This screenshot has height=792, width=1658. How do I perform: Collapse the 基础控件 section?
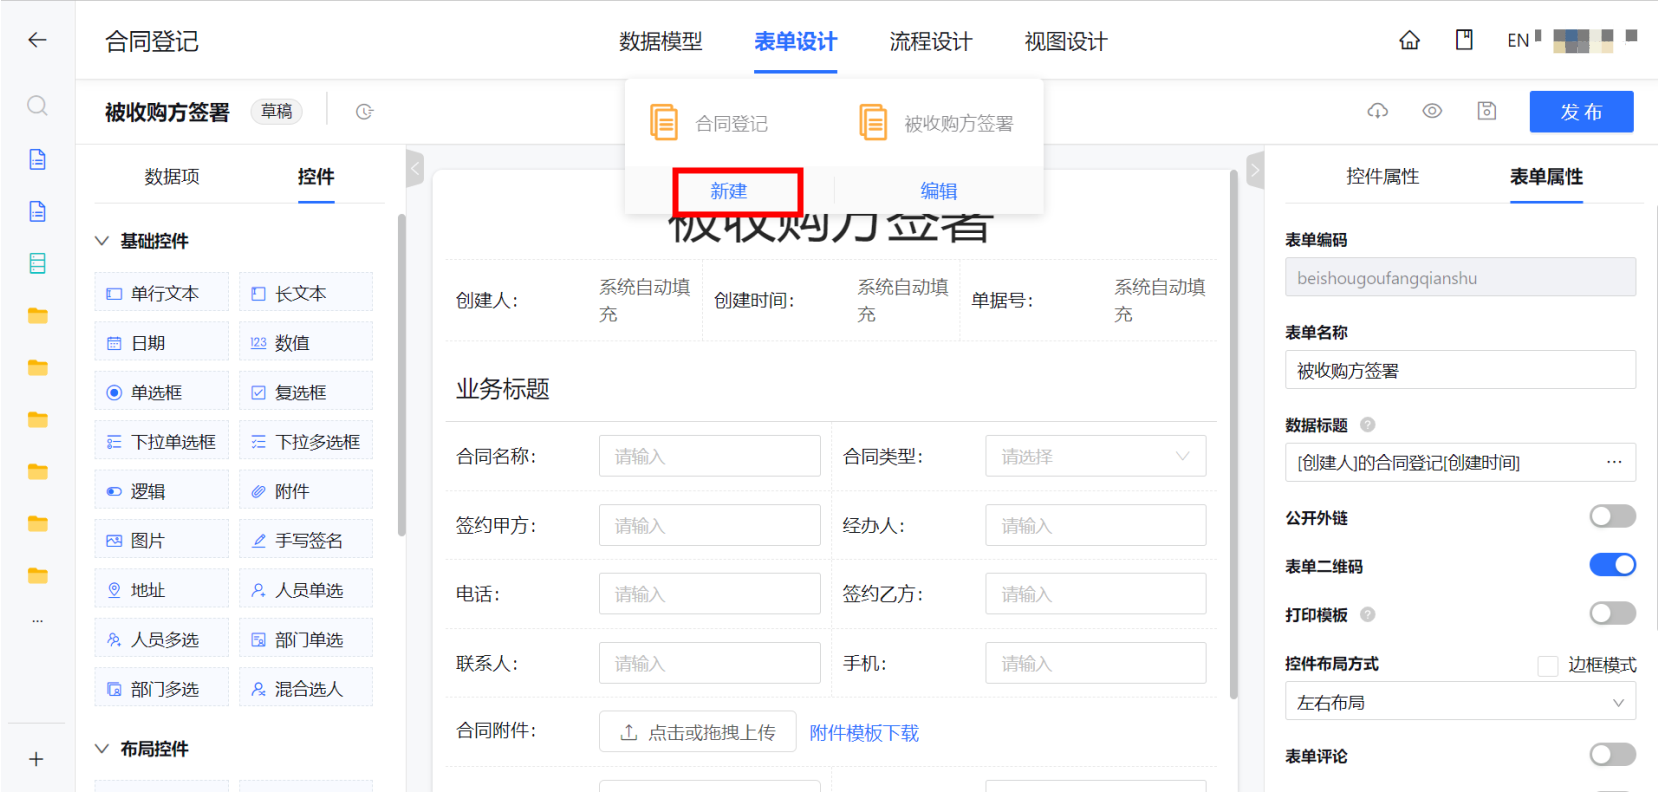click(x=102, y=241)
